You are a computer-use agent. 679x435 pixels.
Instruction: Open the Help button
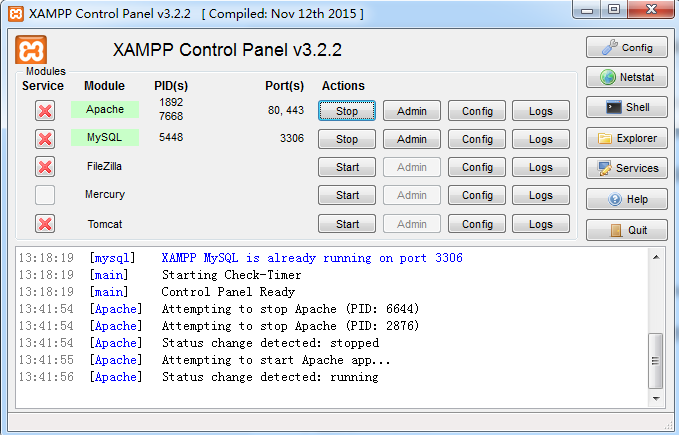tap(627, 199)
